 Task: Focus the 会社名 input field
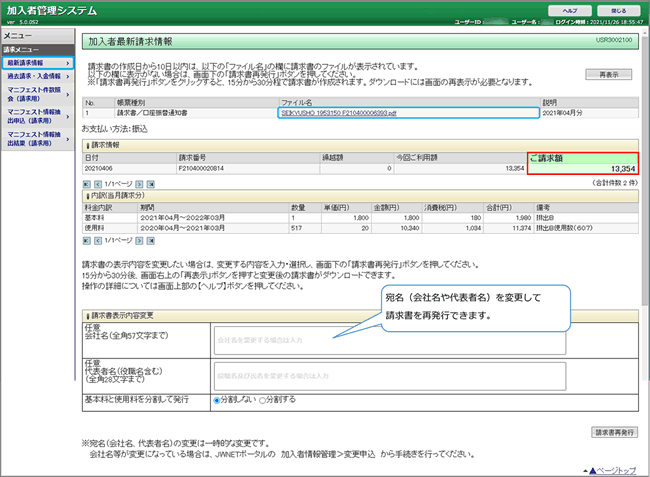coord(390,340)
